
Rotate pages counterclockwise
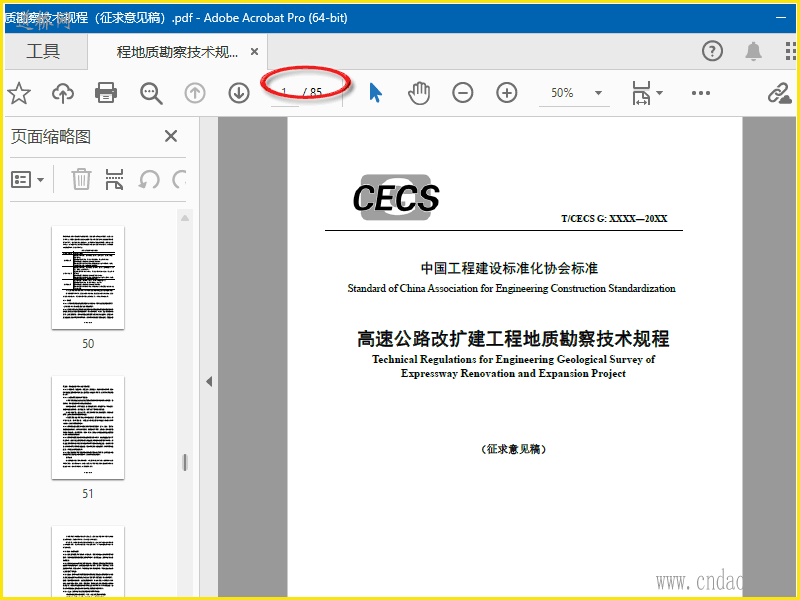[149, 180]
